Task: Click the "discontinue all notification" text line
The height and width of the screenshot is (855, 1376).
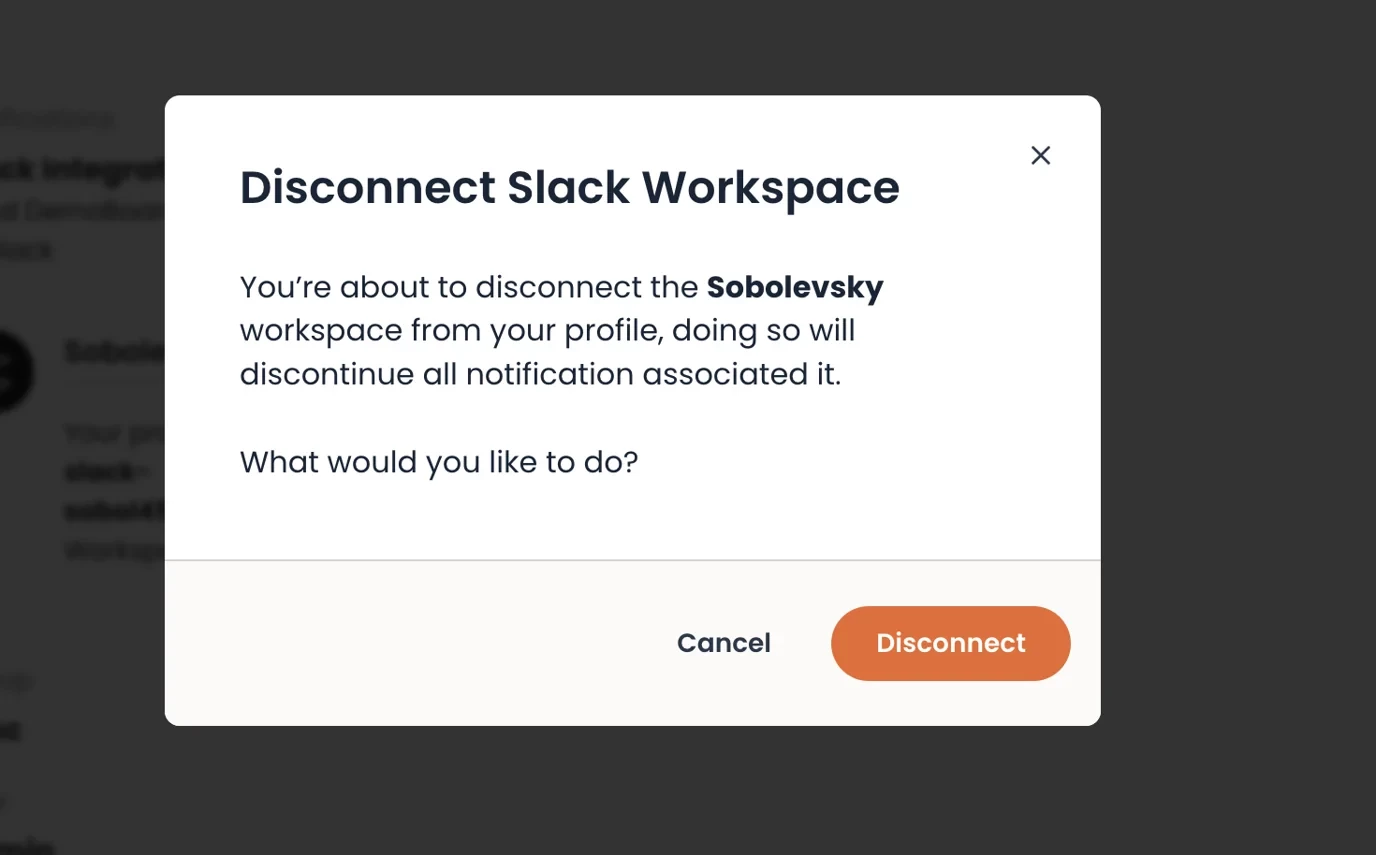Action: tap(540, 375)
